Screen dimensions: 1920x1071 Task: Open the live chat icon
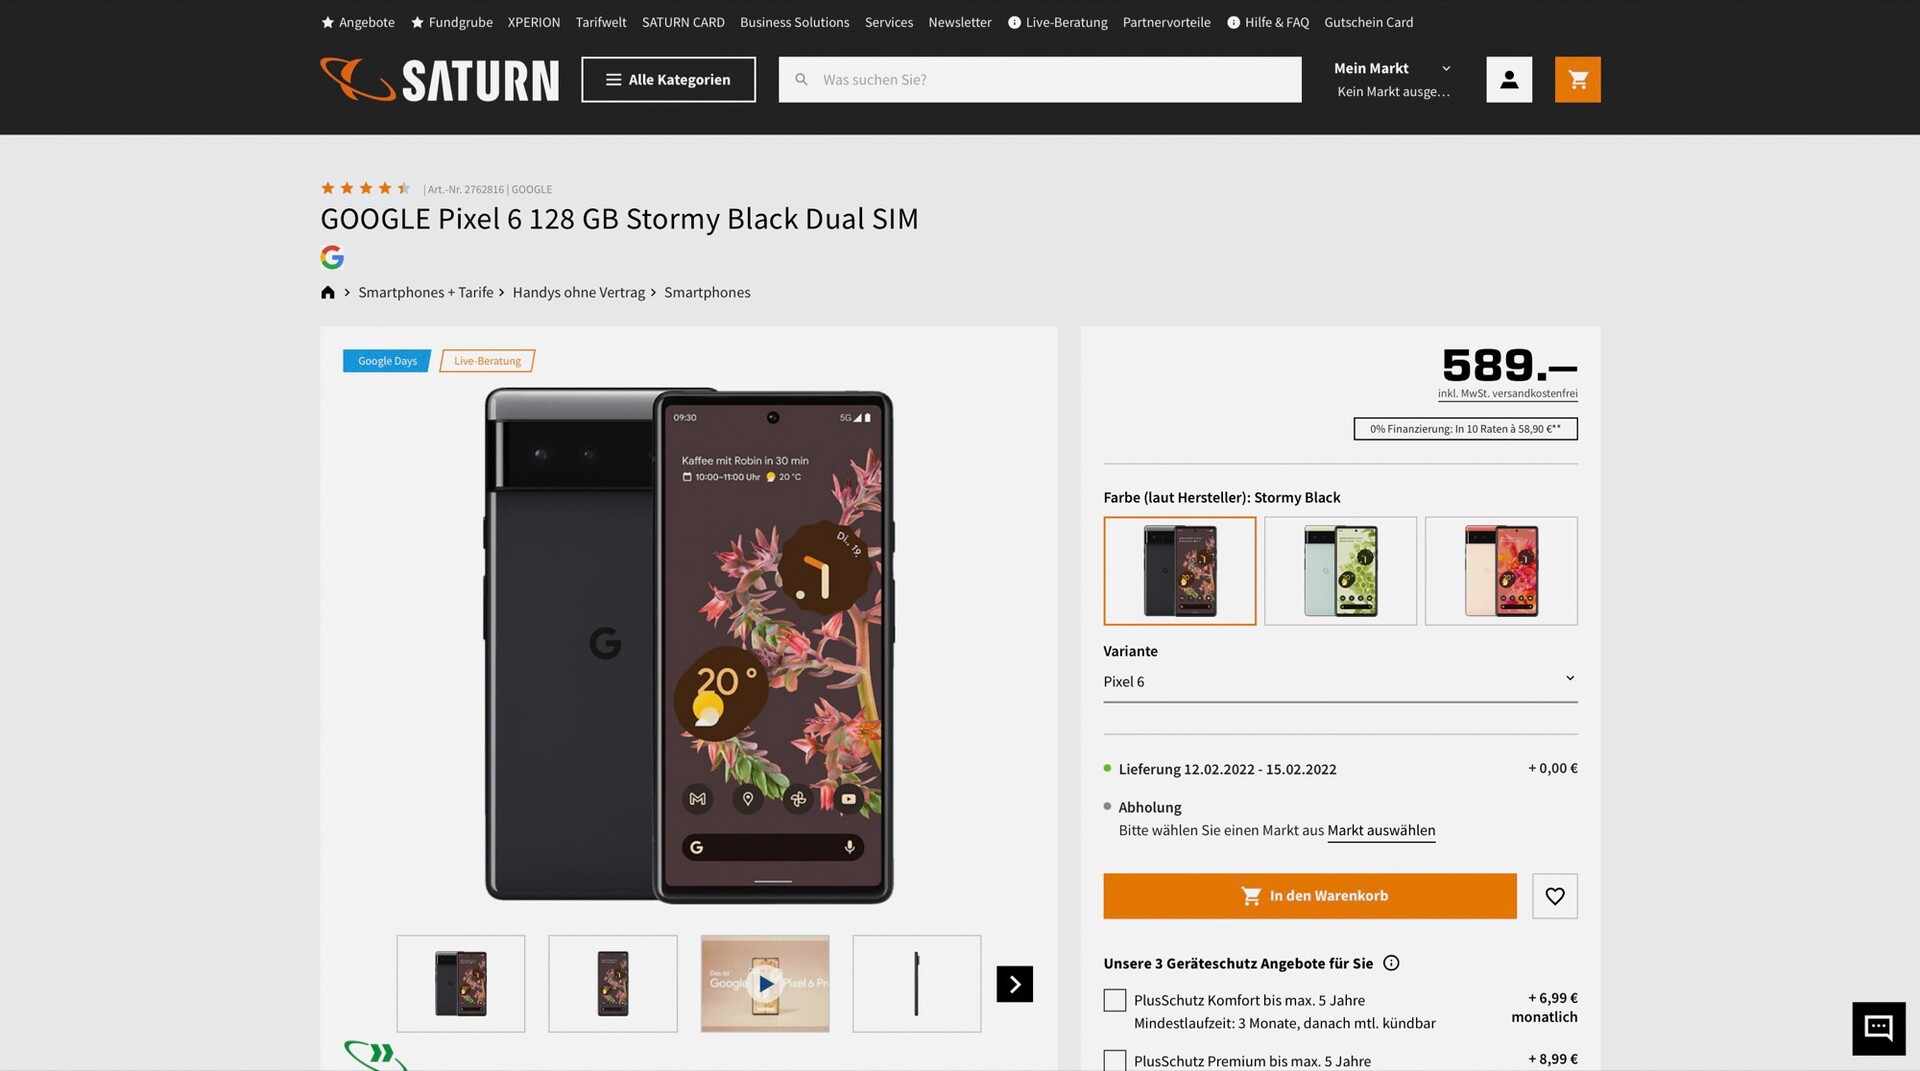(1879, 1028)
